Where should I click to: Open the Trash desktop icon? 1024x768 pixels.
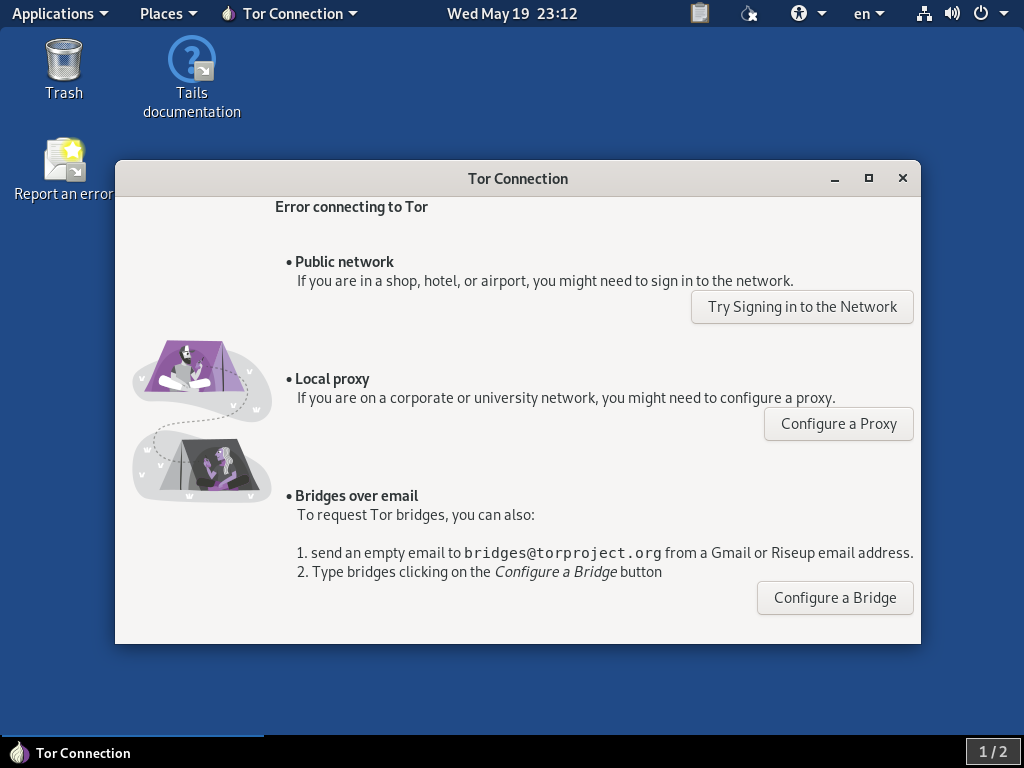click(x=63, y=69)
